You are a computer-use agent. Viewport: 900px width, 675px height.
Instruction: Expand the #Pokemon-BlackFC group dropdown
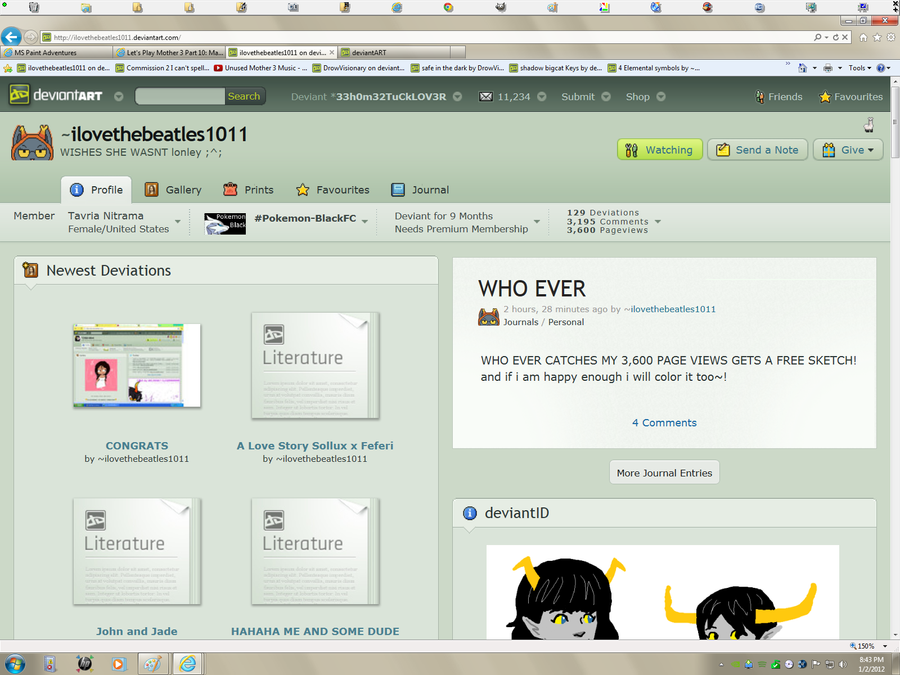(364, 222)
